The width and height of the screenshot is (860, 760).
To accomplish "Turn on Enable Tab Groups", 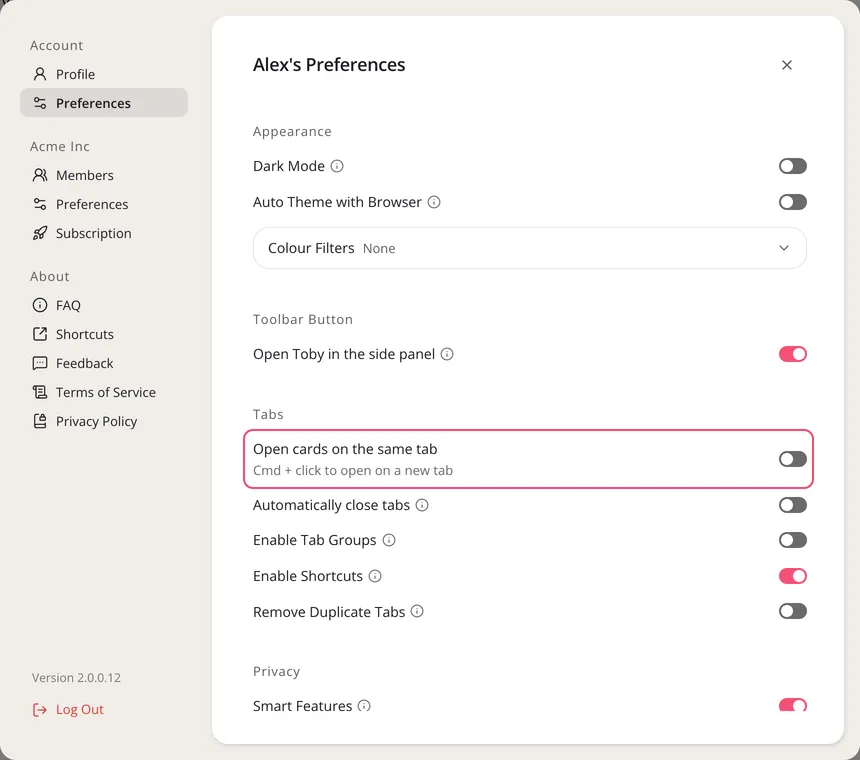I will point(793,540).
